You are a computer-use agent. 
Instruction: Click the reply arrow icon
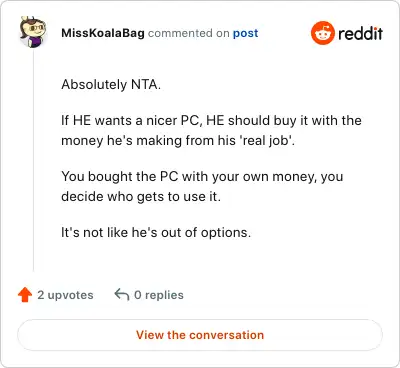122,294
